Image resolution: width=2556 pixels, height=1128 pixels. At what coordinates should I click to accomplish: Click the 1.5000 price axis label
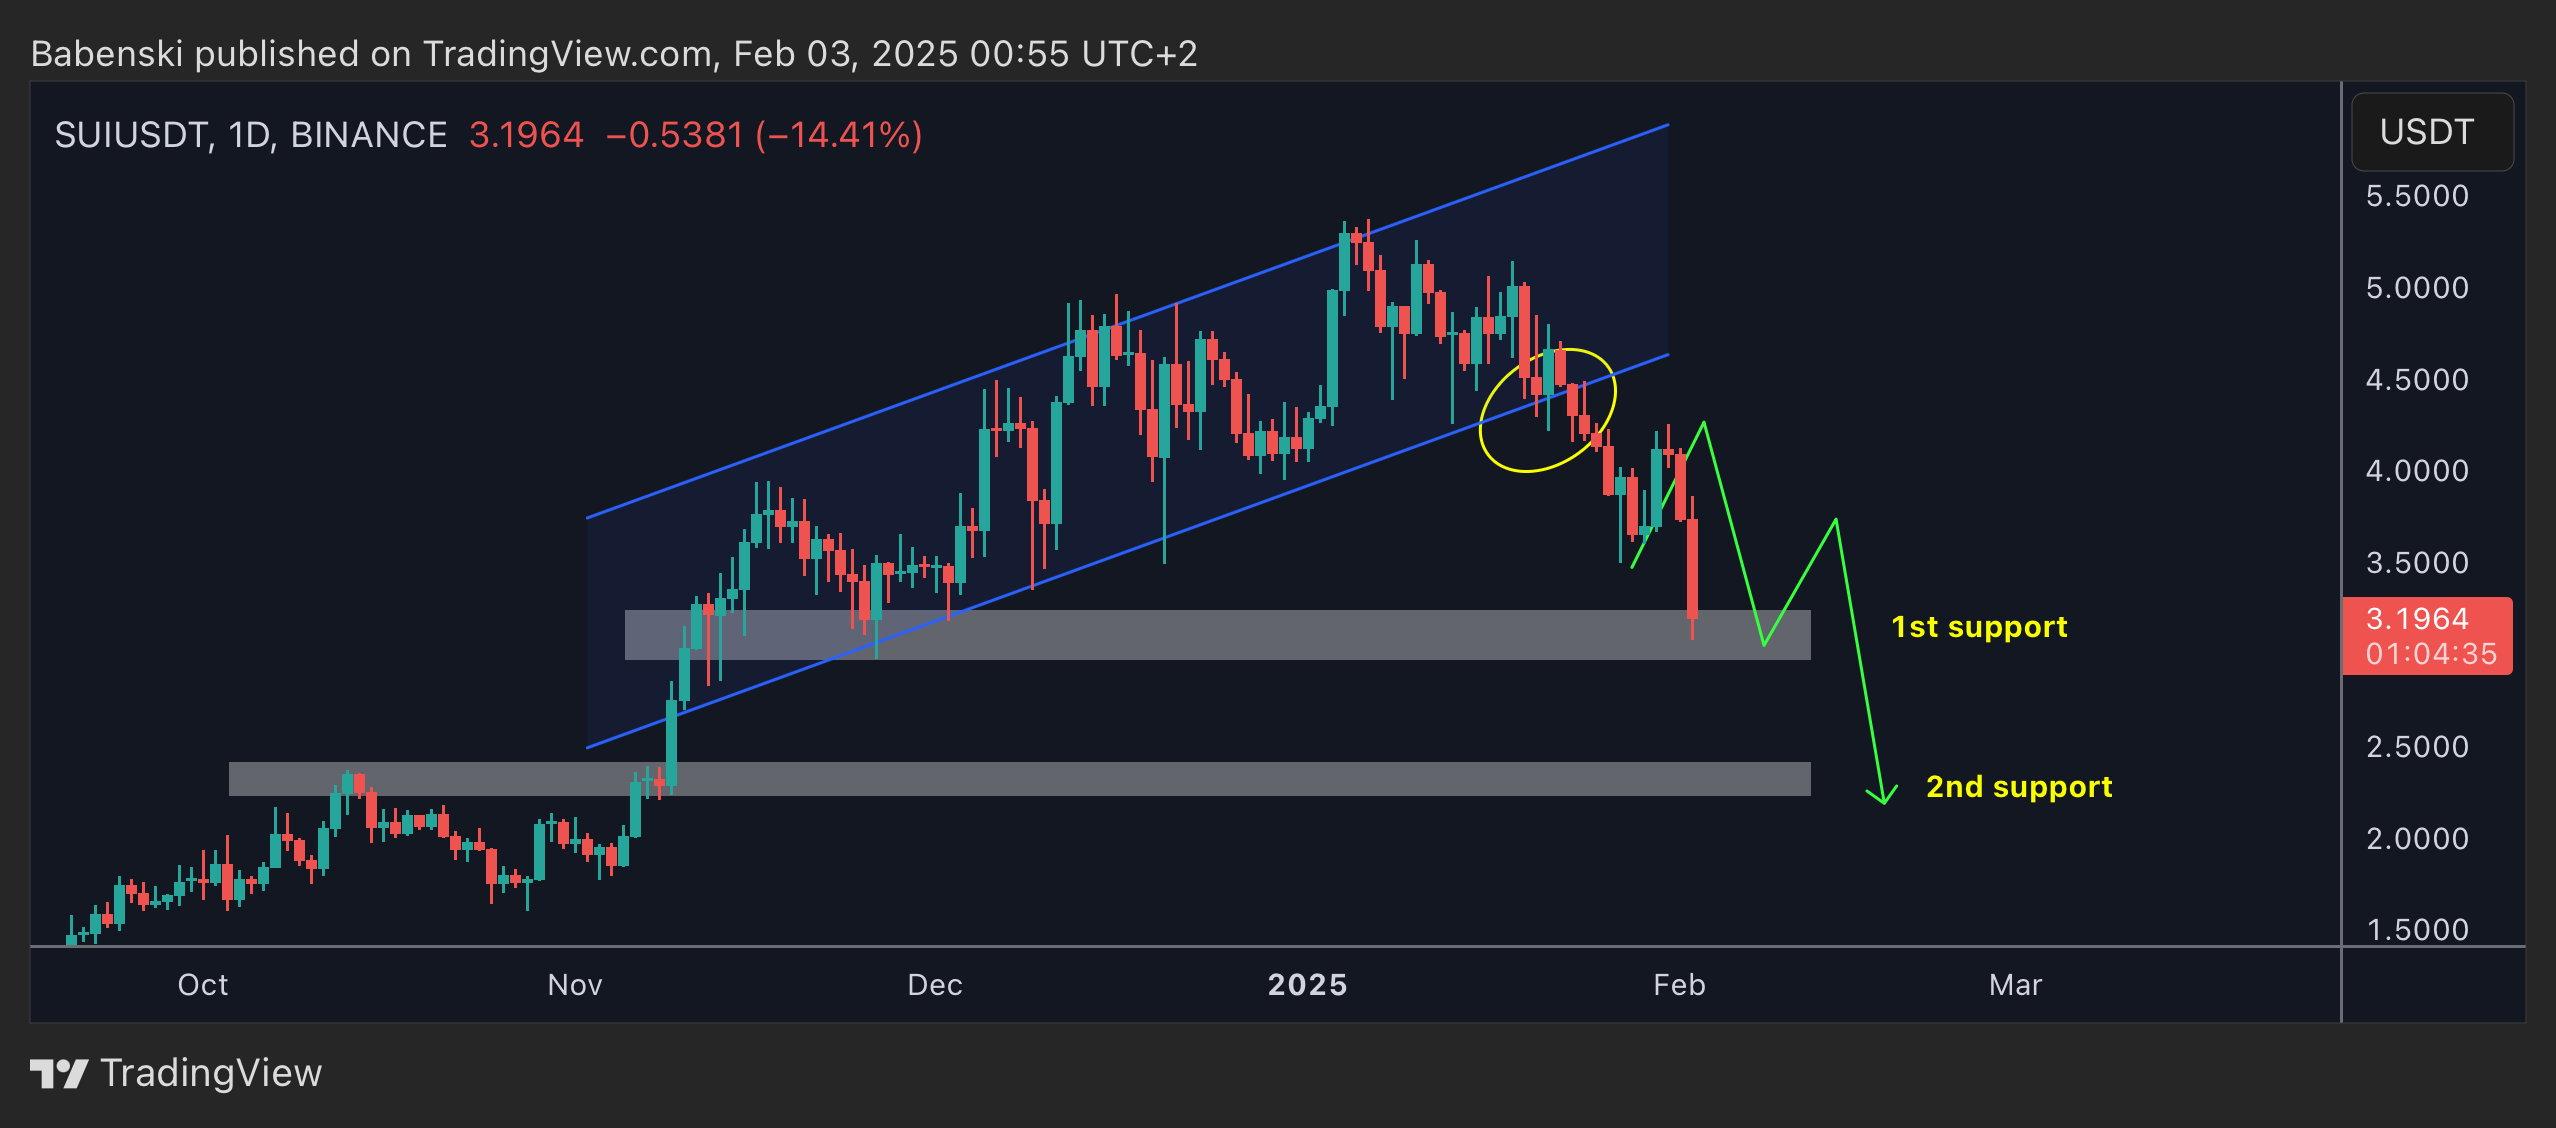[2417, 930]
